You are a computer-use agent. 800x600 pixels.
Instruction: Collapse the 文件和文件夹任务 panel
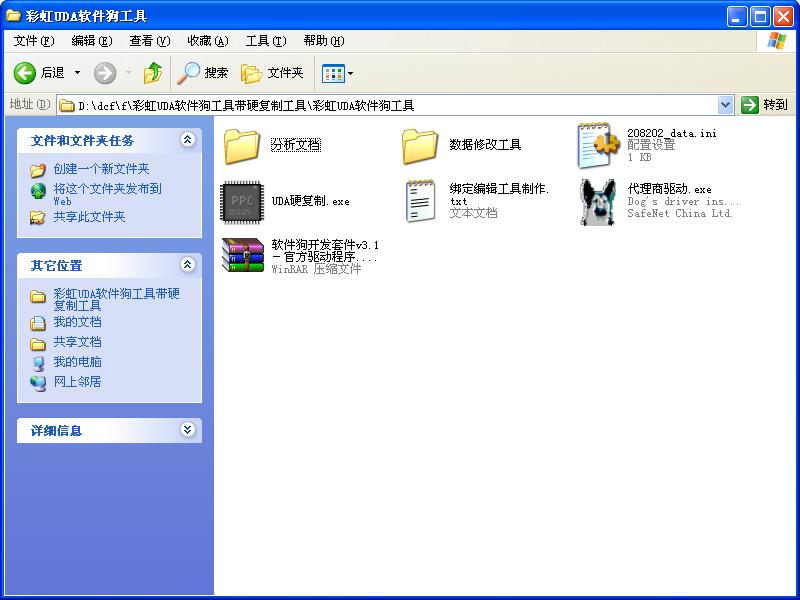click(187, 140)
